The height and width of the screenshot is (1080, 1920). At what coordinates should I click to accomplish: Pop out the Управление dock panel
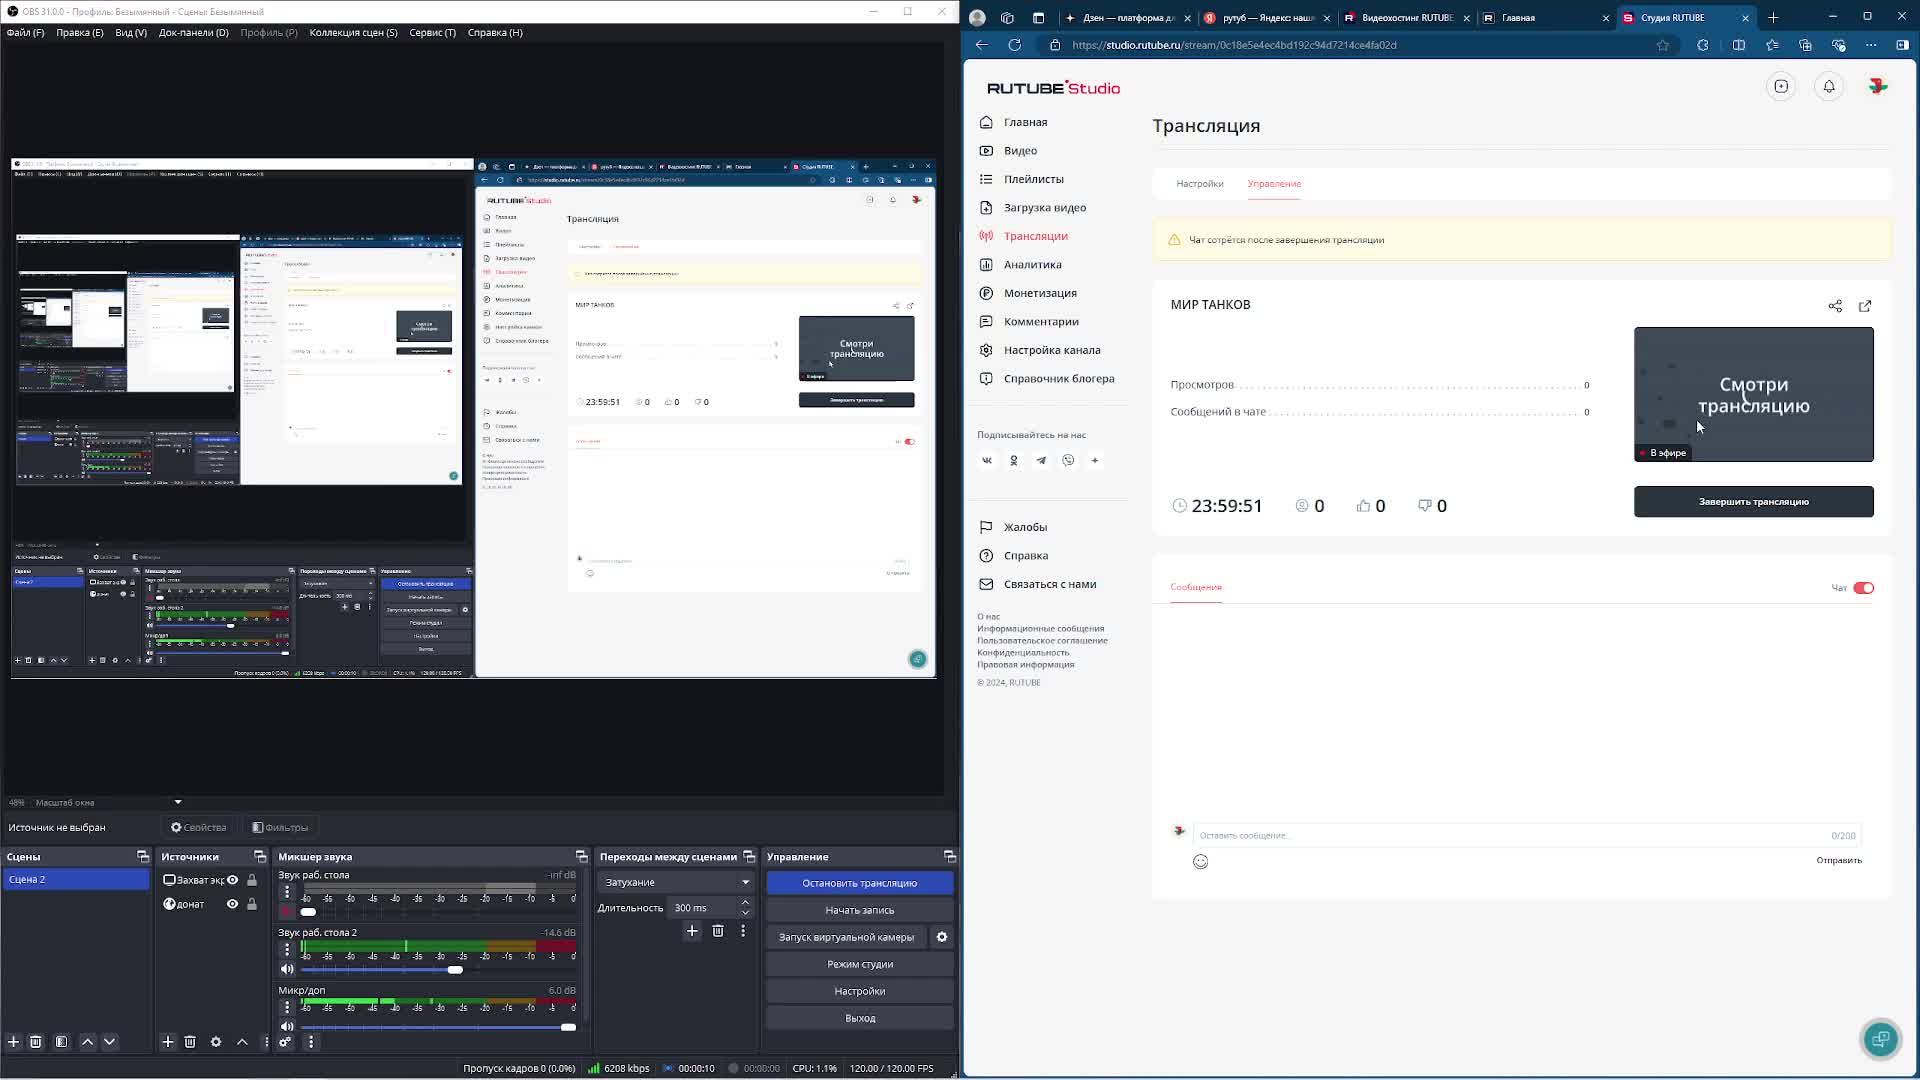pos(950,857)
